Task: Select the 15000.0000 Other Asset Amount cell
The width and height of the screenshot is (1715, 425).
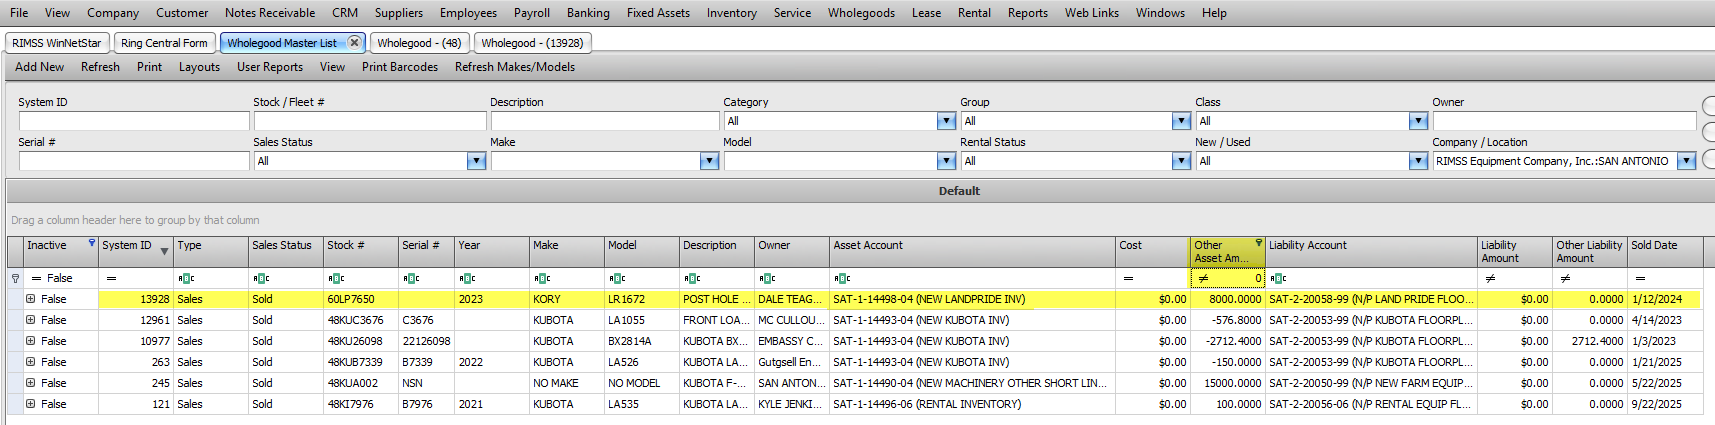Action: pos(1227,383)
